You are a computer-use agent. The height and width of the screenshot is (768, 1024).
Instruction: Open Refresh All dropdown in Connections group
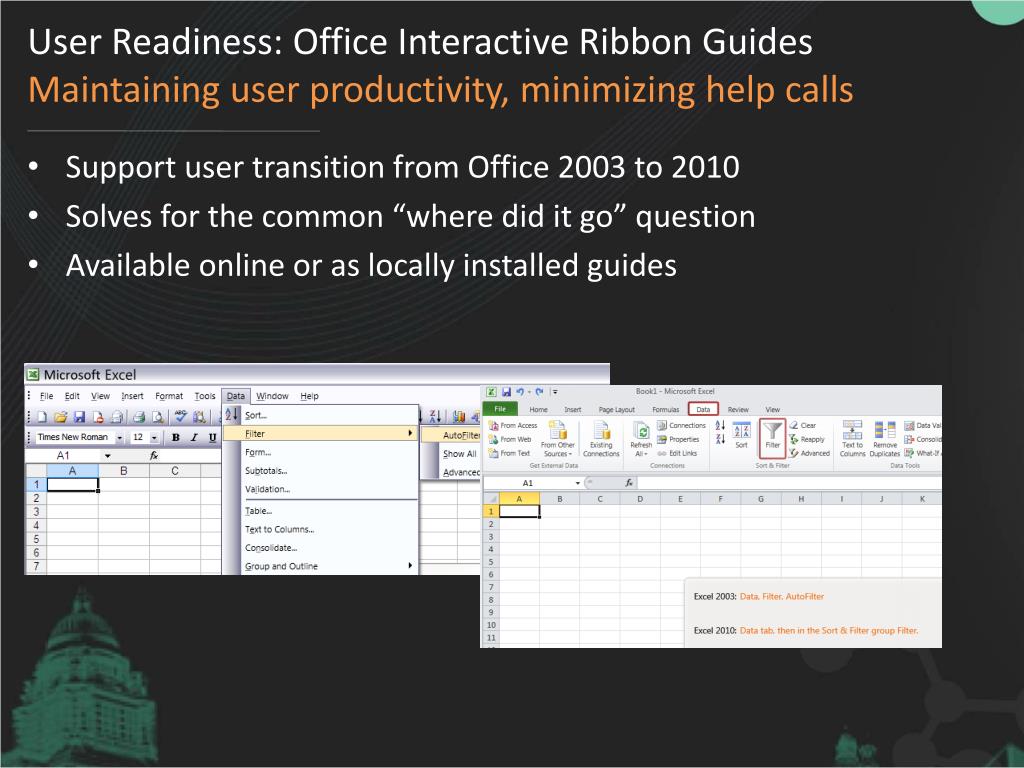(x=641, y=439)
